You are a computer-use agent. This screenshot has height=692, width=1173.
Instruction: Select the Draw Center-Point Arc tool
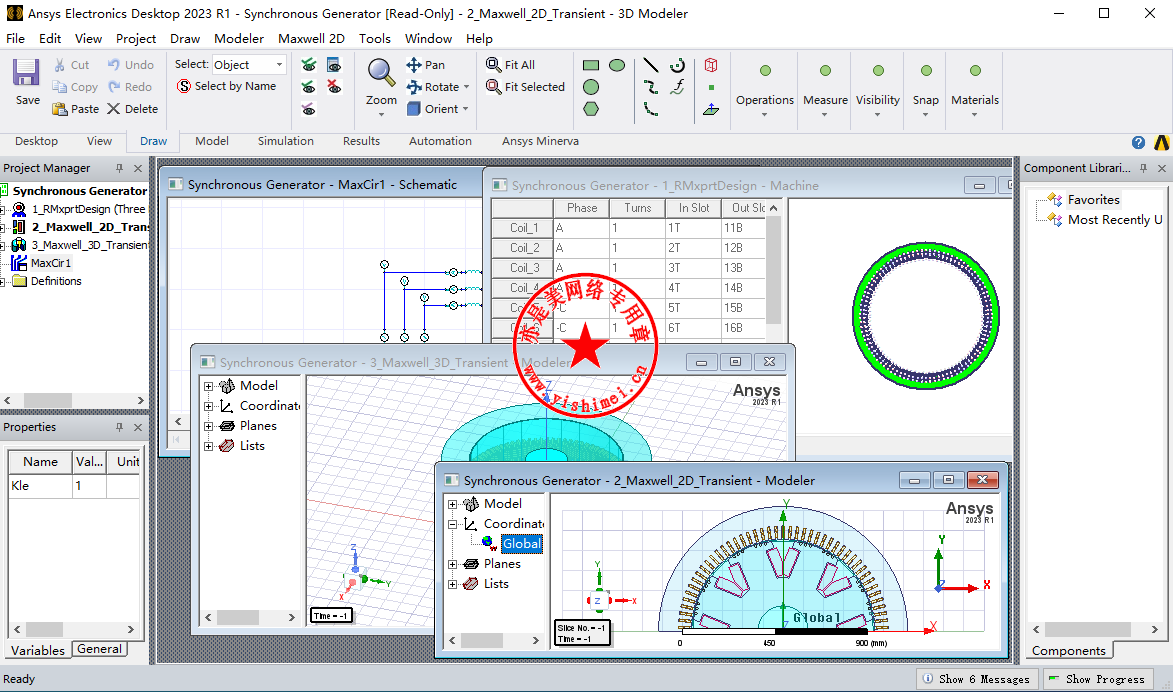pyautogui.click(x=677, y=66)
